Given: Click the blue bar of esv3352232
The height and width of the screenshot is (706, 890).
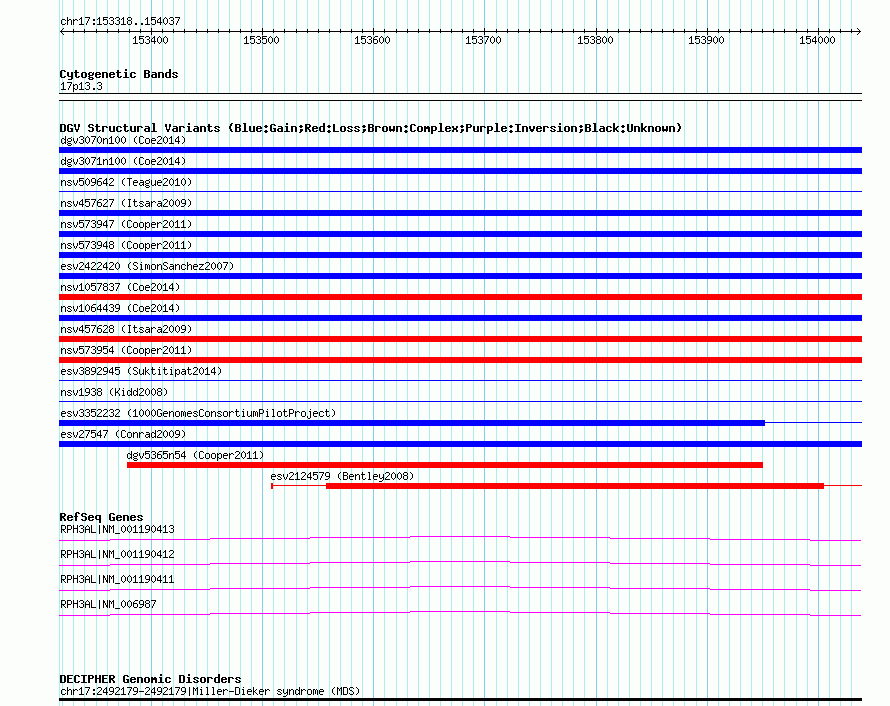Looking at the screenshot, I should coord(412,423).
